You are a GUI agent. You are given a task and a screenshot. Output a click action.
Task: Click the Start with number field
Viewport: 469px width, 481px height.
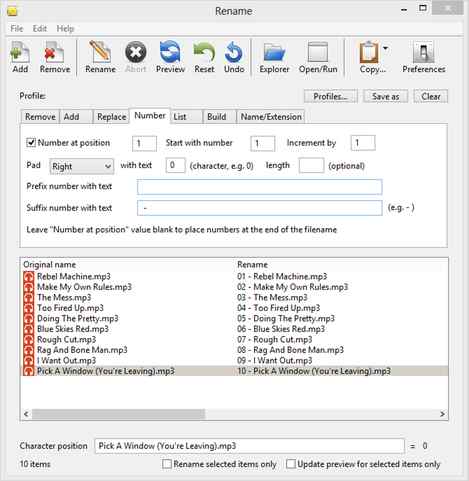click(x=263, y=143)
